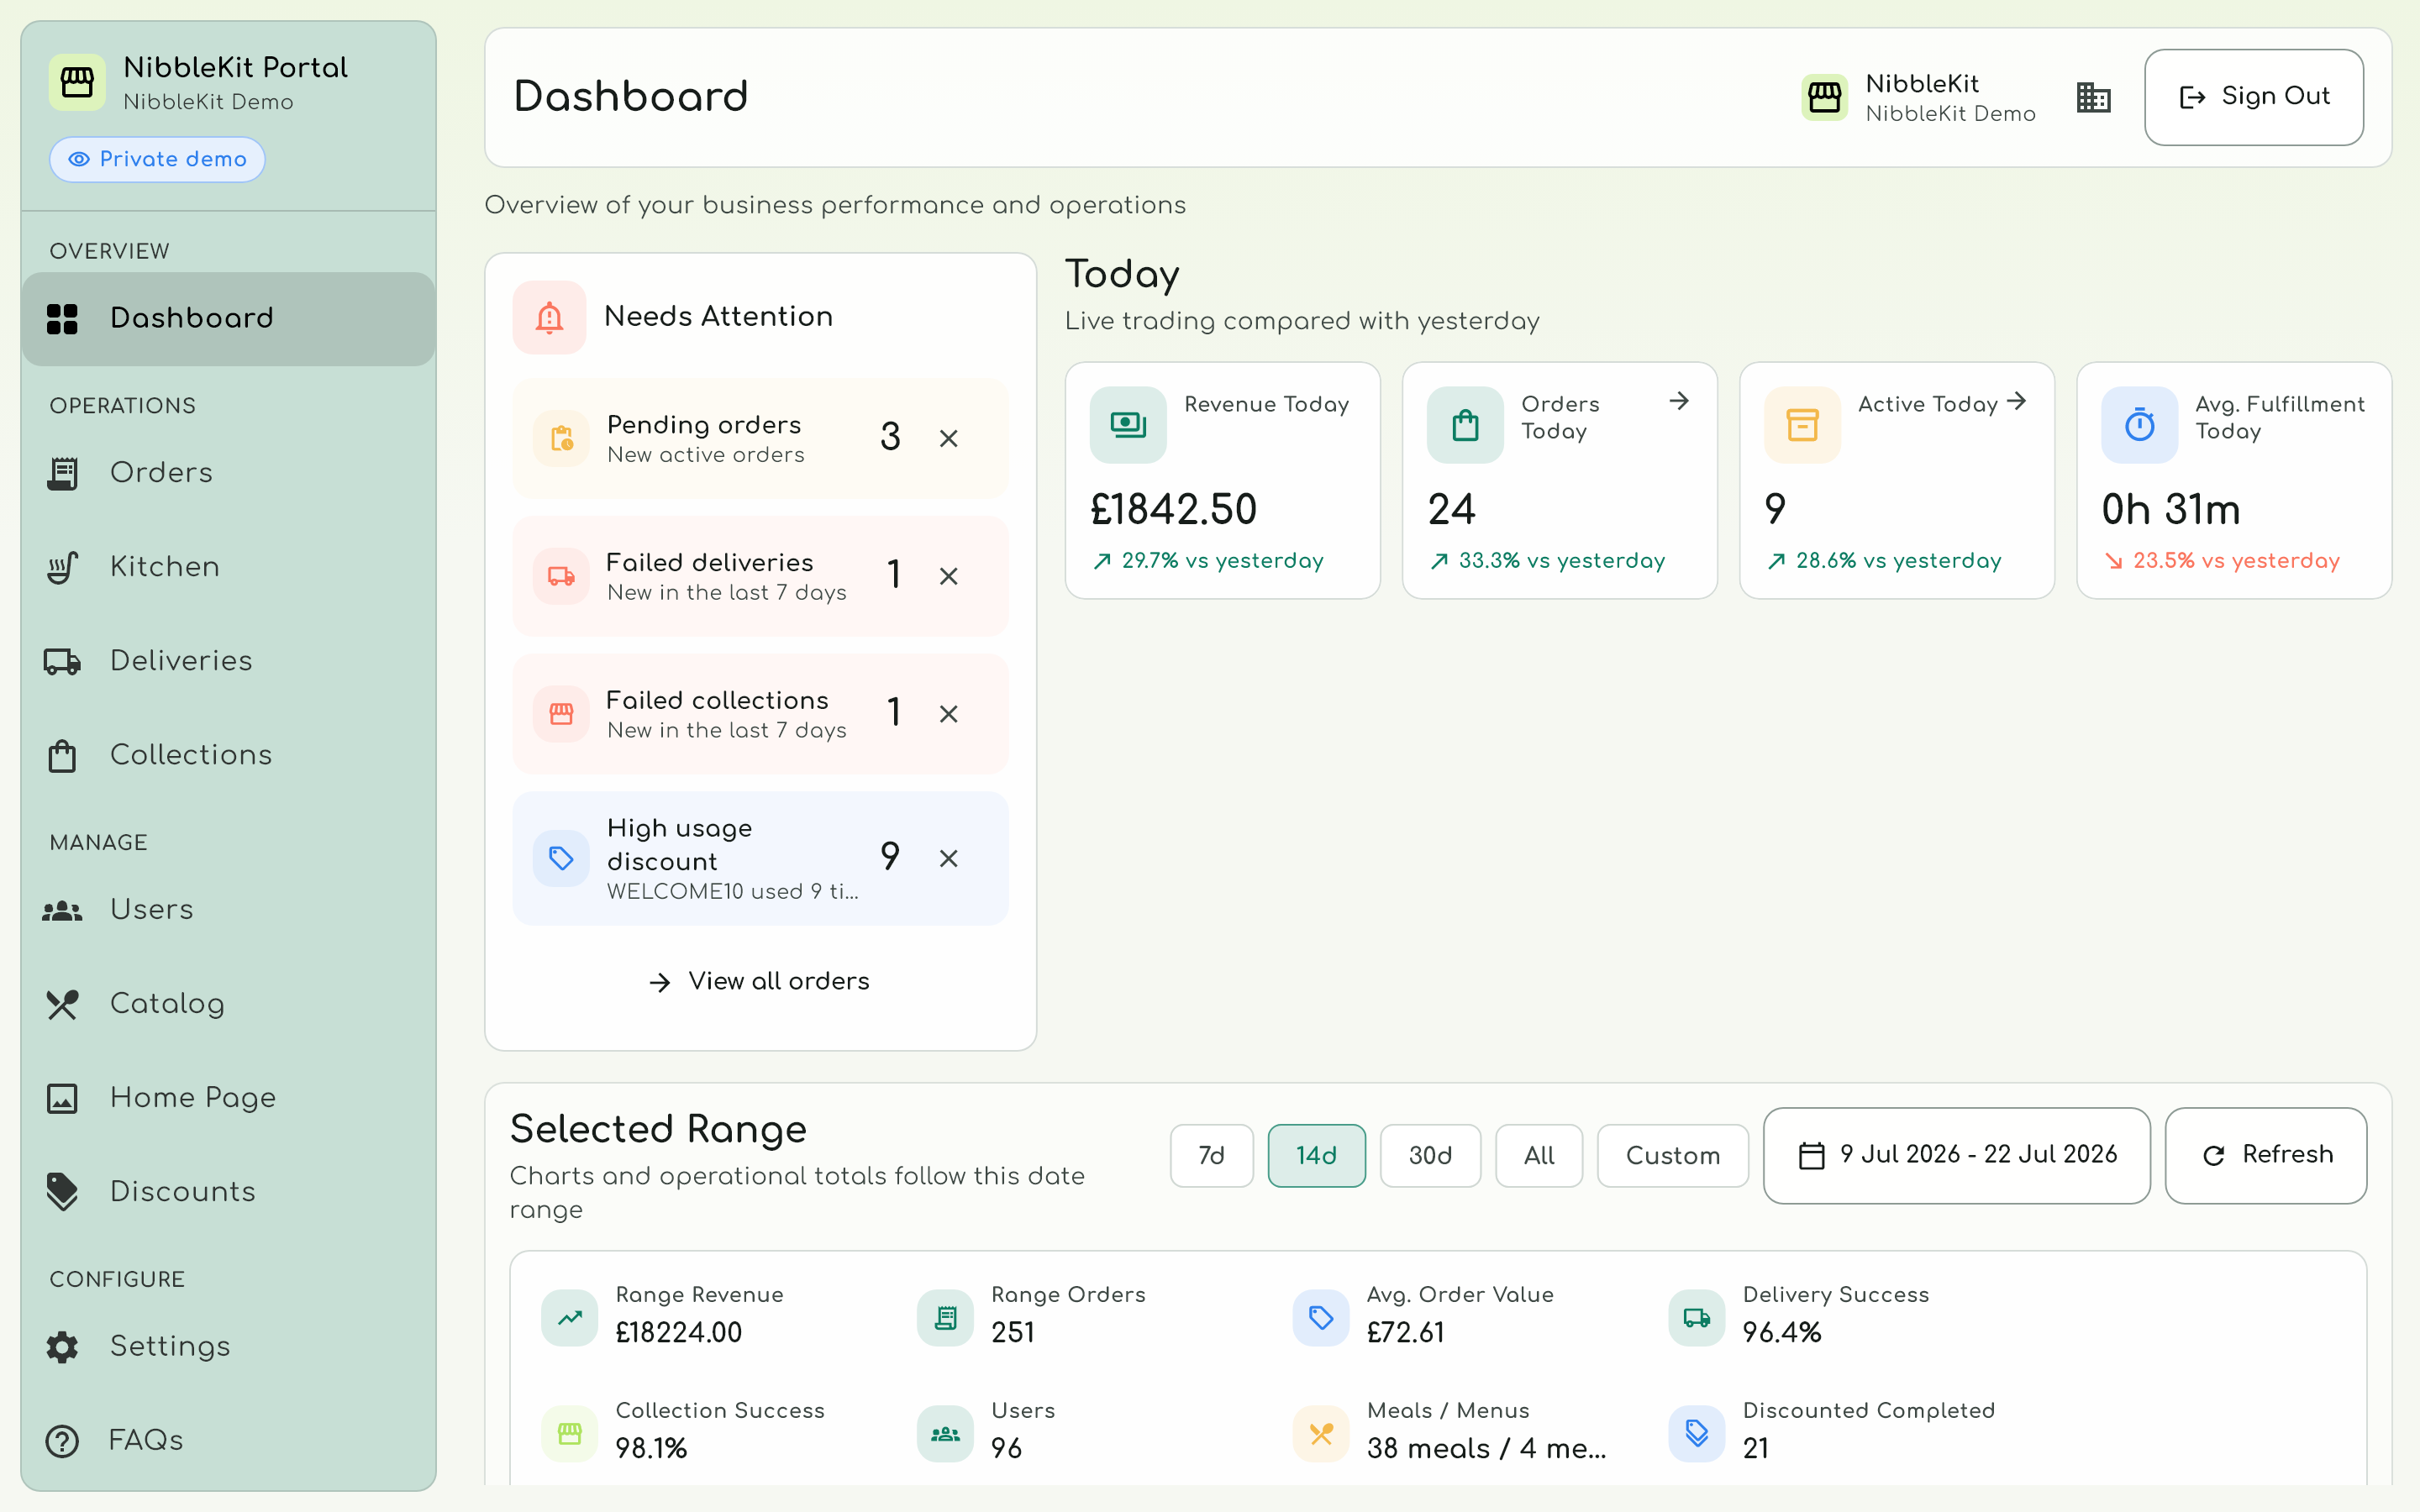Click the Active Today box icon

pyautogui.click(x=1802, y=425)
